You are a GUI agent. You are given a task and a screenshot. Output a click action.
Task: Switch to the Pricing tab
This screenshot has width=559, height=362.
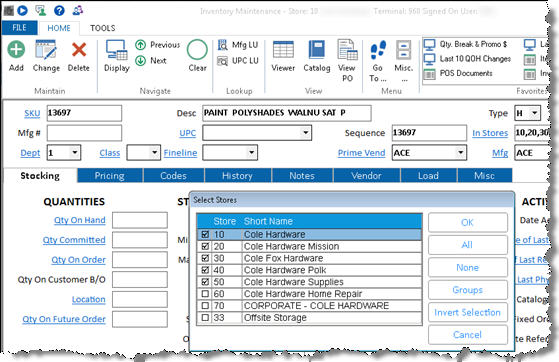(x=109, y=175)
